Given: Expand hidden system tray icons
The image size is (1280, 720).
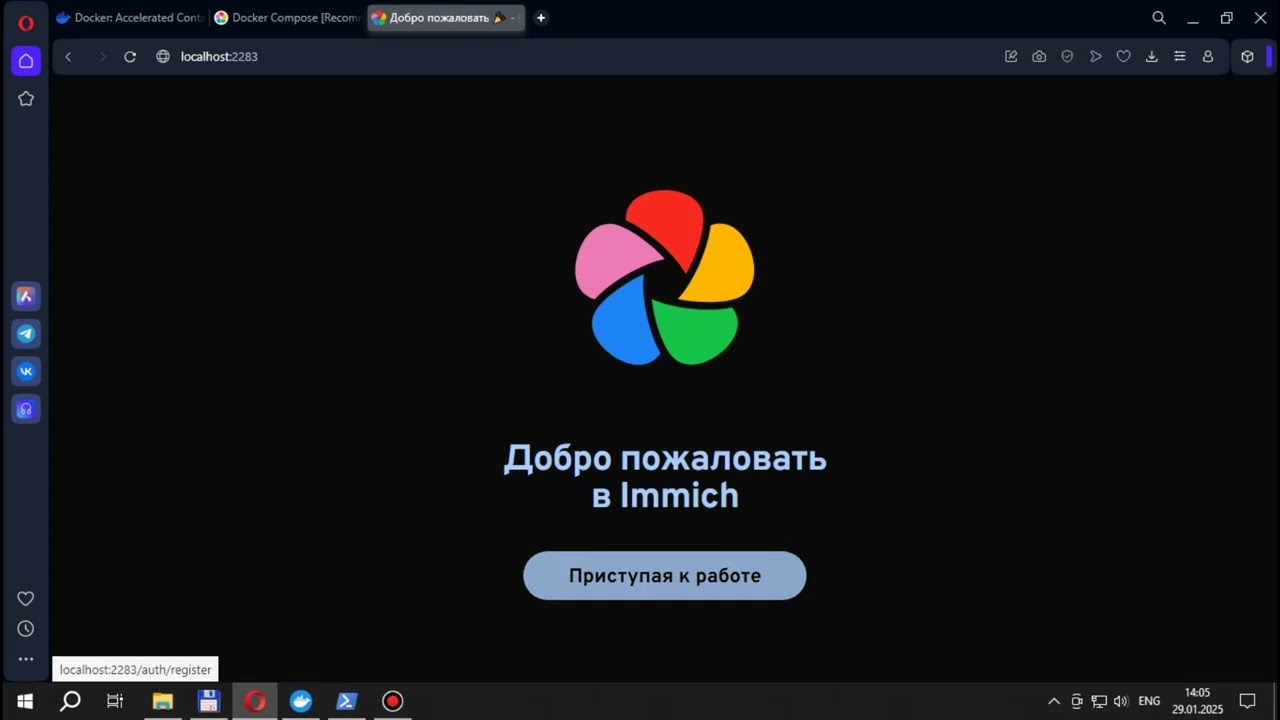Looking at the screenshot, I should point(1053,701).
